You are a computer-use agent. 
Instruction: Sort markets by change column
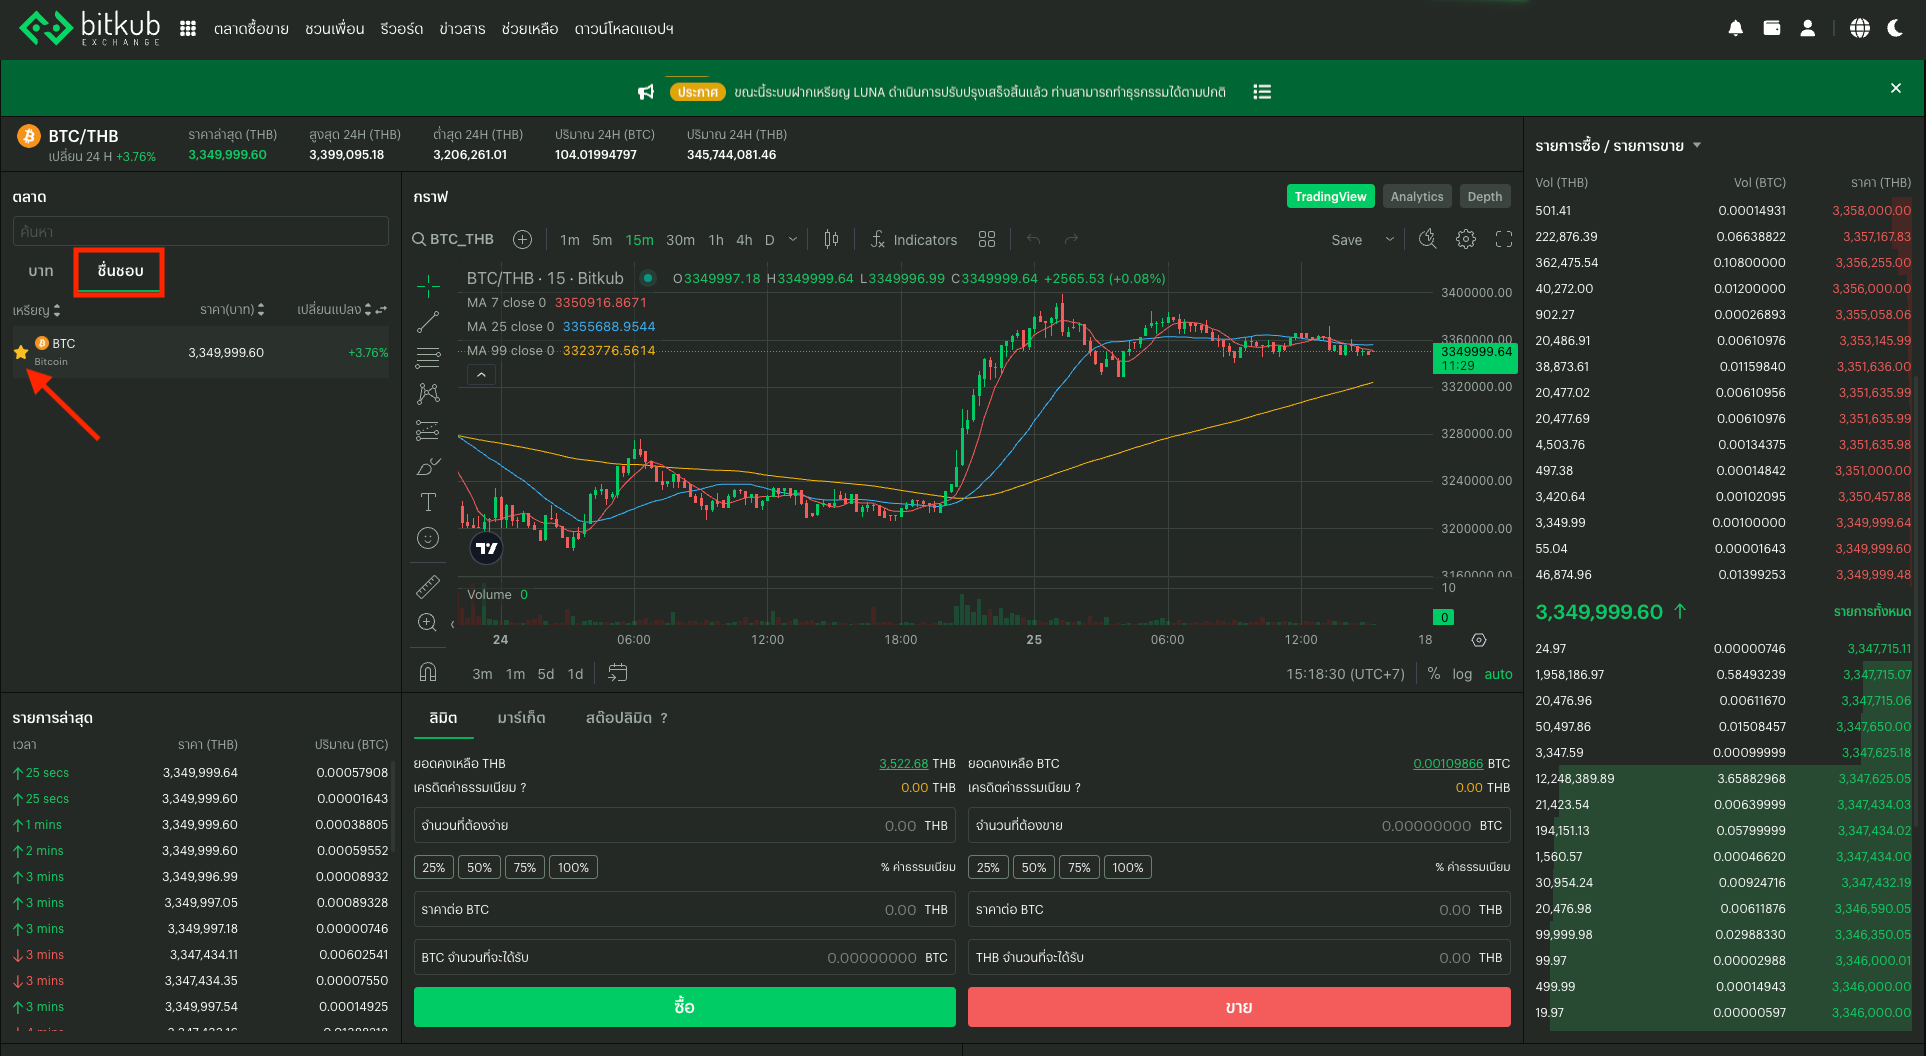coord(334,310)
